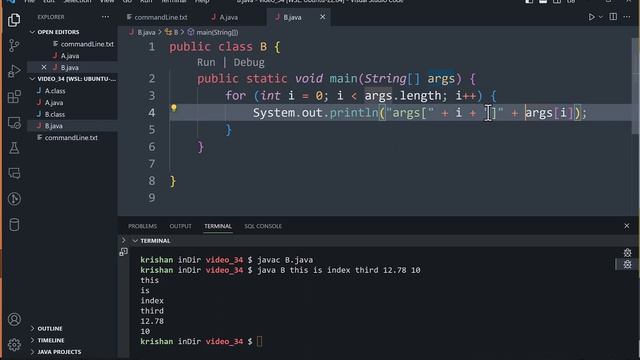Viewport: 640px width, 360px height.
Task: Select the second terminal instance icon
Action: (x=627, y=264)
